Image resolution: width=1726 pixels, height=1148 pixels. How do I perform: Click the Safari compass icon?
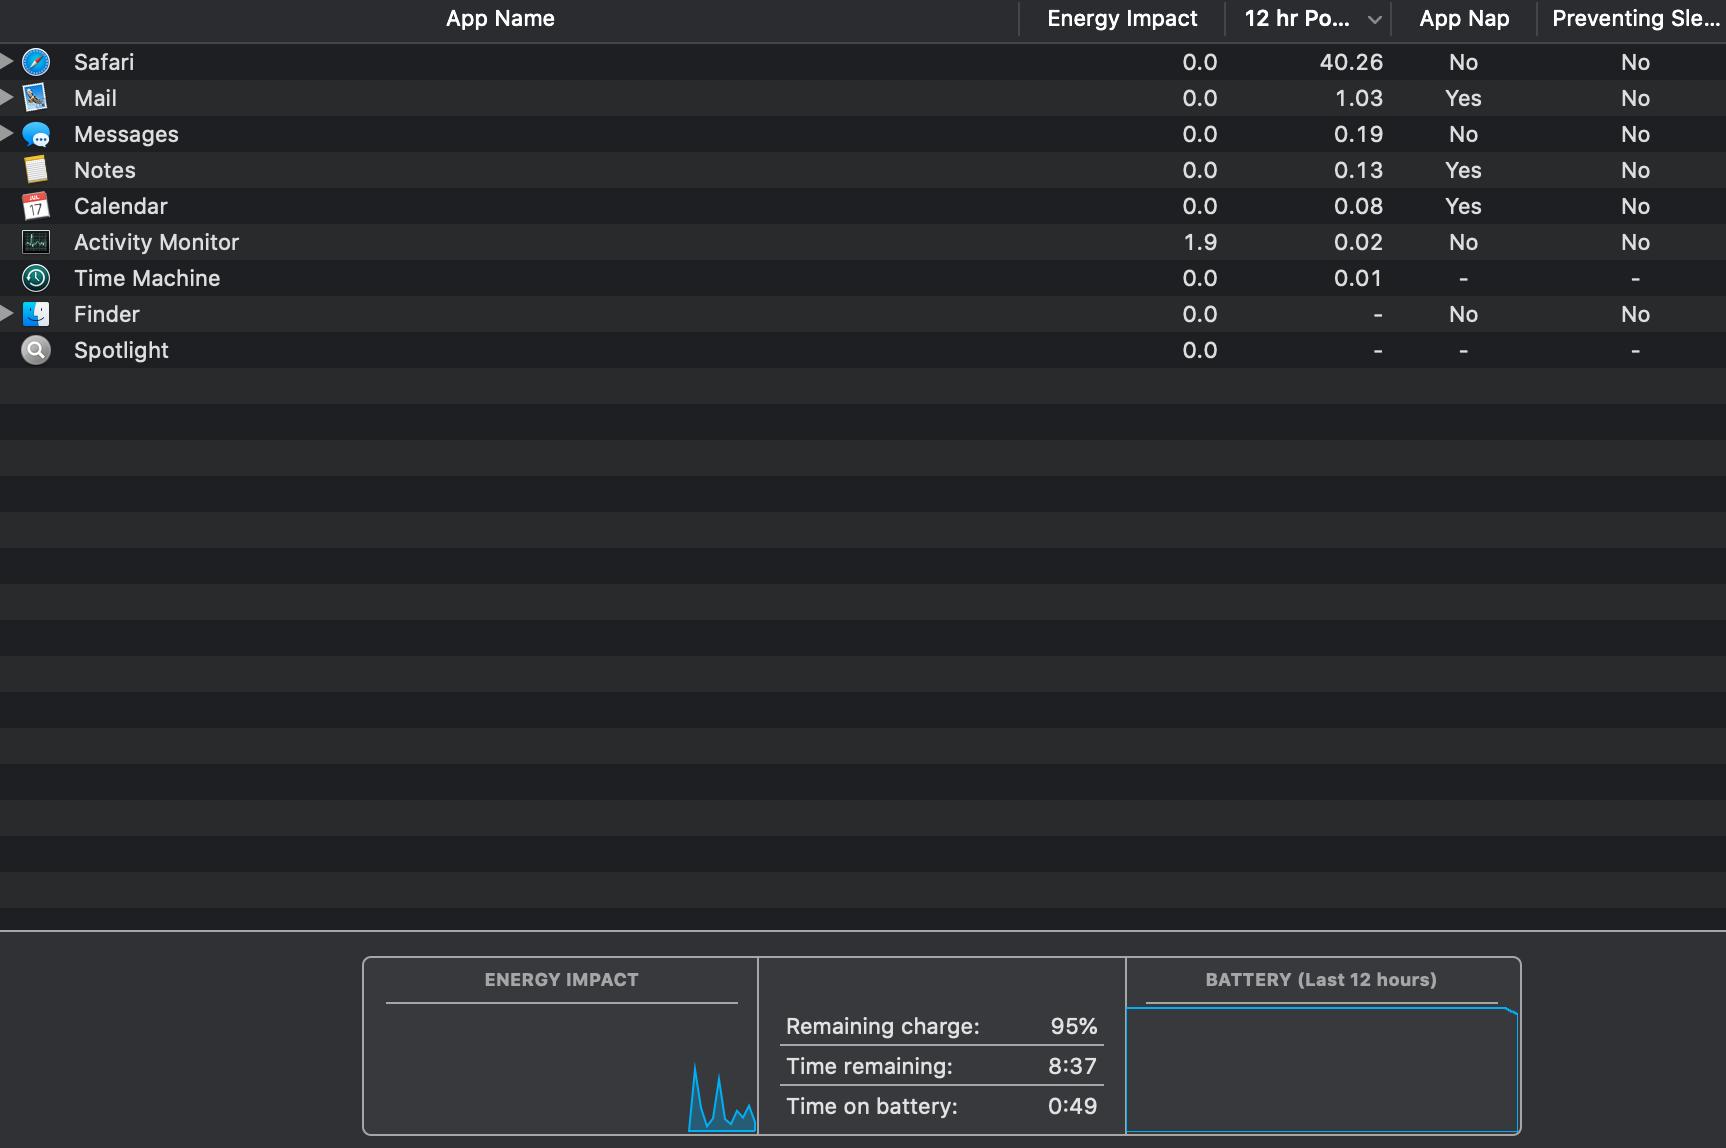coord(36,62)
